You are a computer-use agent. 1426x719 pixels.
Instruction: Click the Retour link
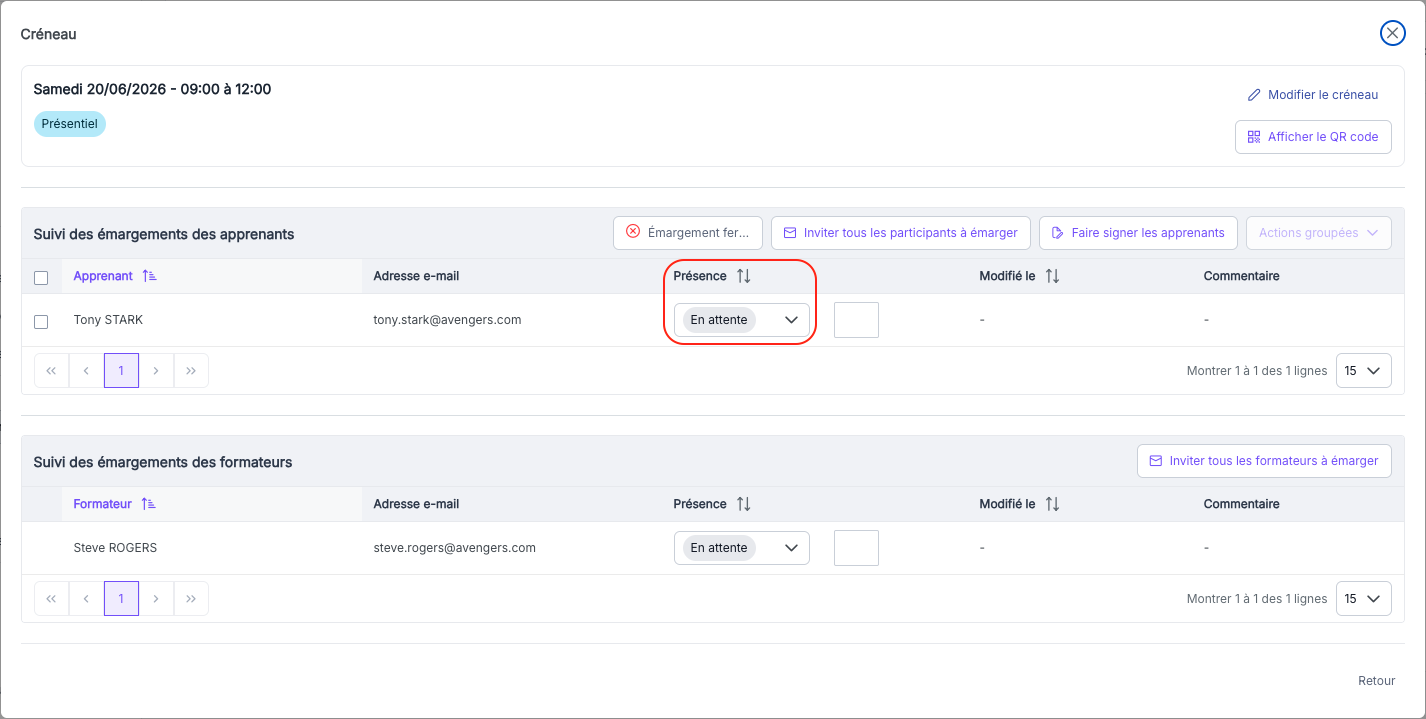point(1376,681)
